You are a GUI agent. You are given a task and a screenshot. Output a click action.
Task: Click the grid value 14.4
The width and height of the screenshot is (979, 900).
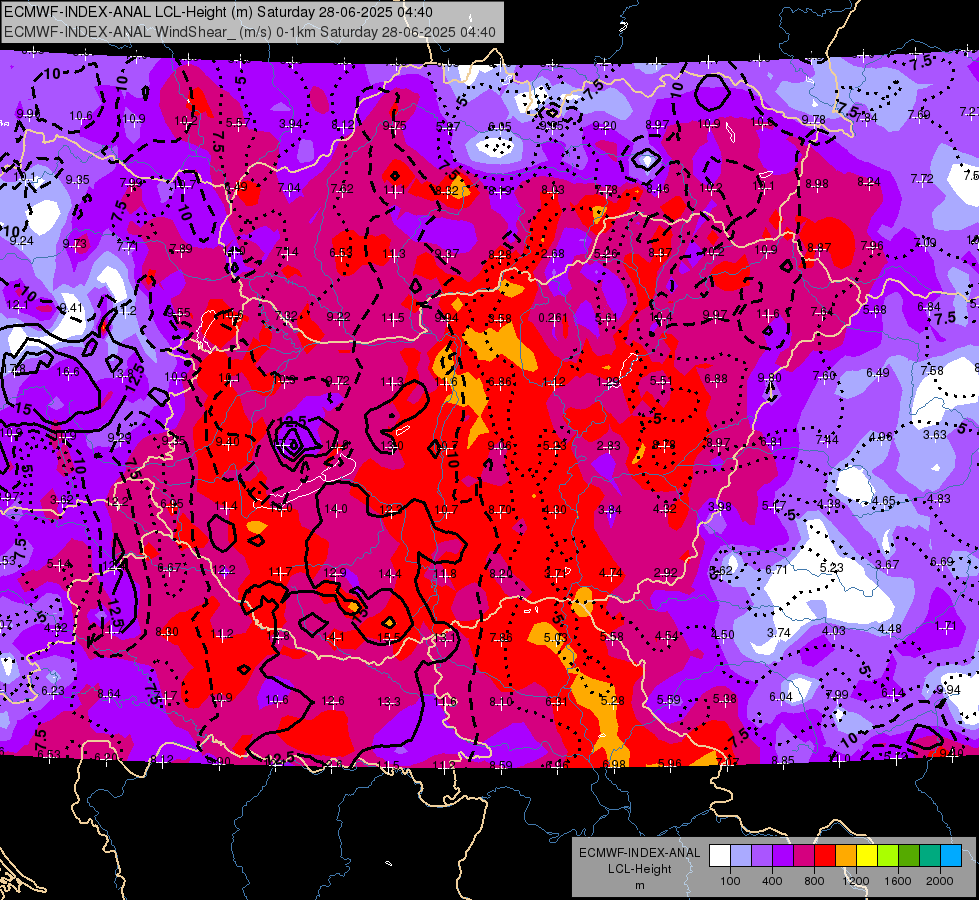tap(390, 573)
